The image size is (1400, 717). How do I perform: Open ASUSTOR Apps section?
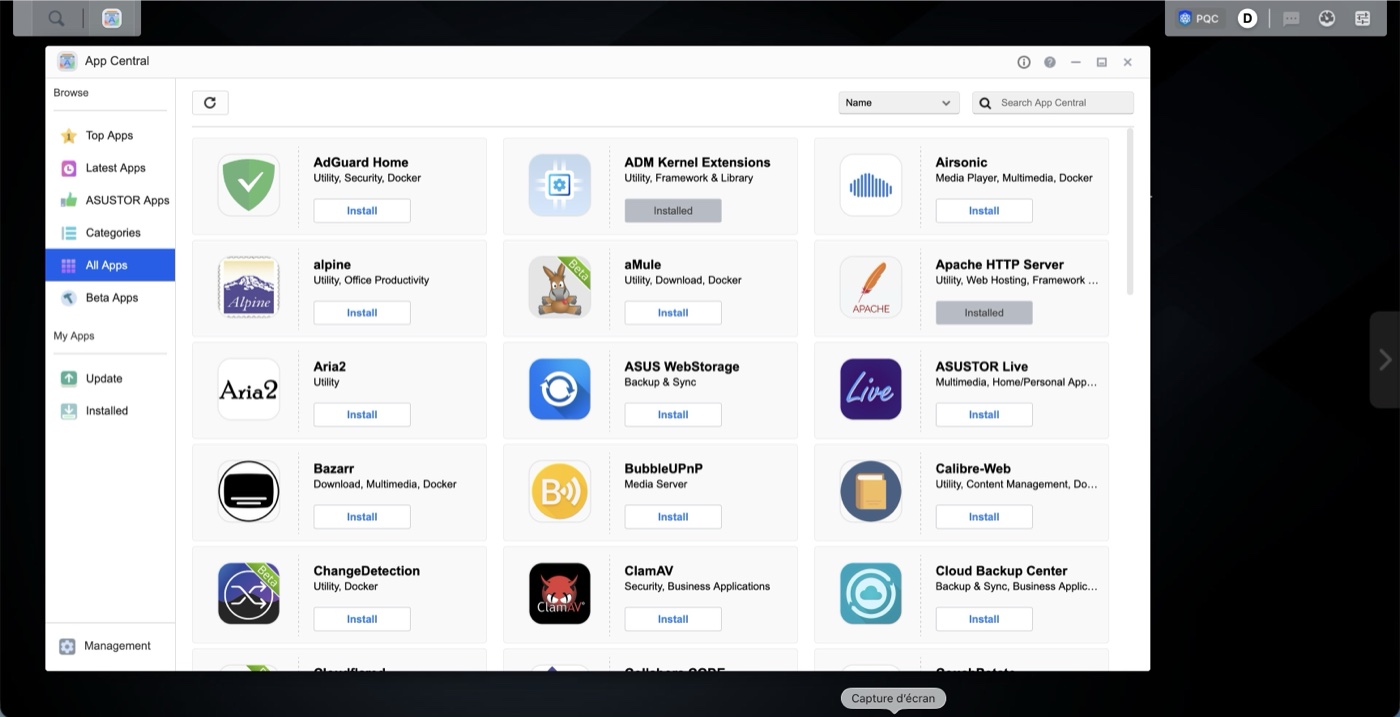(110, 200)
